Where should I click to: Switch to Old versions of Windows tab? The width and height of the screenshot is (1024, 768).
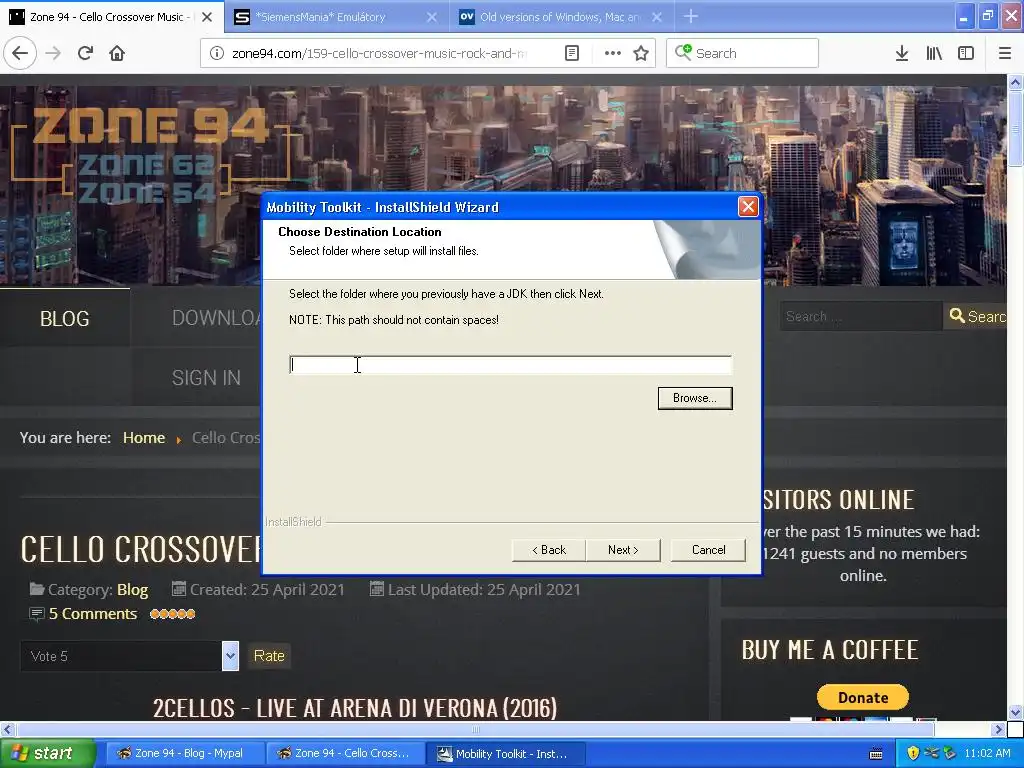click(562, 16)
